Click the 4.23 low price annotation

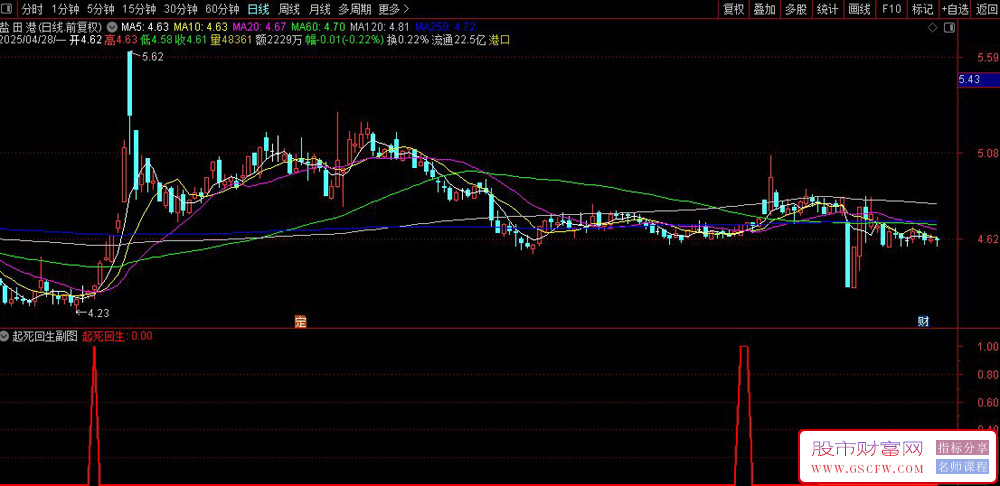[98, 313]
